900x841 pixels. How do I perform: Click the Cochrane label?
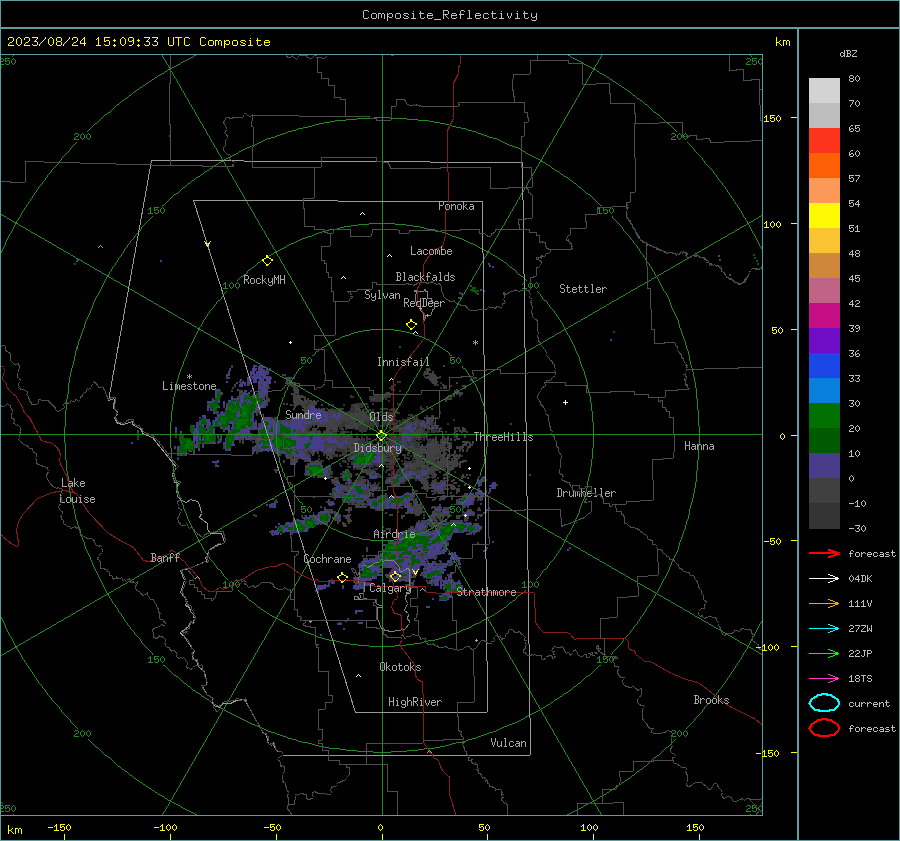click(x=327, y=559)
